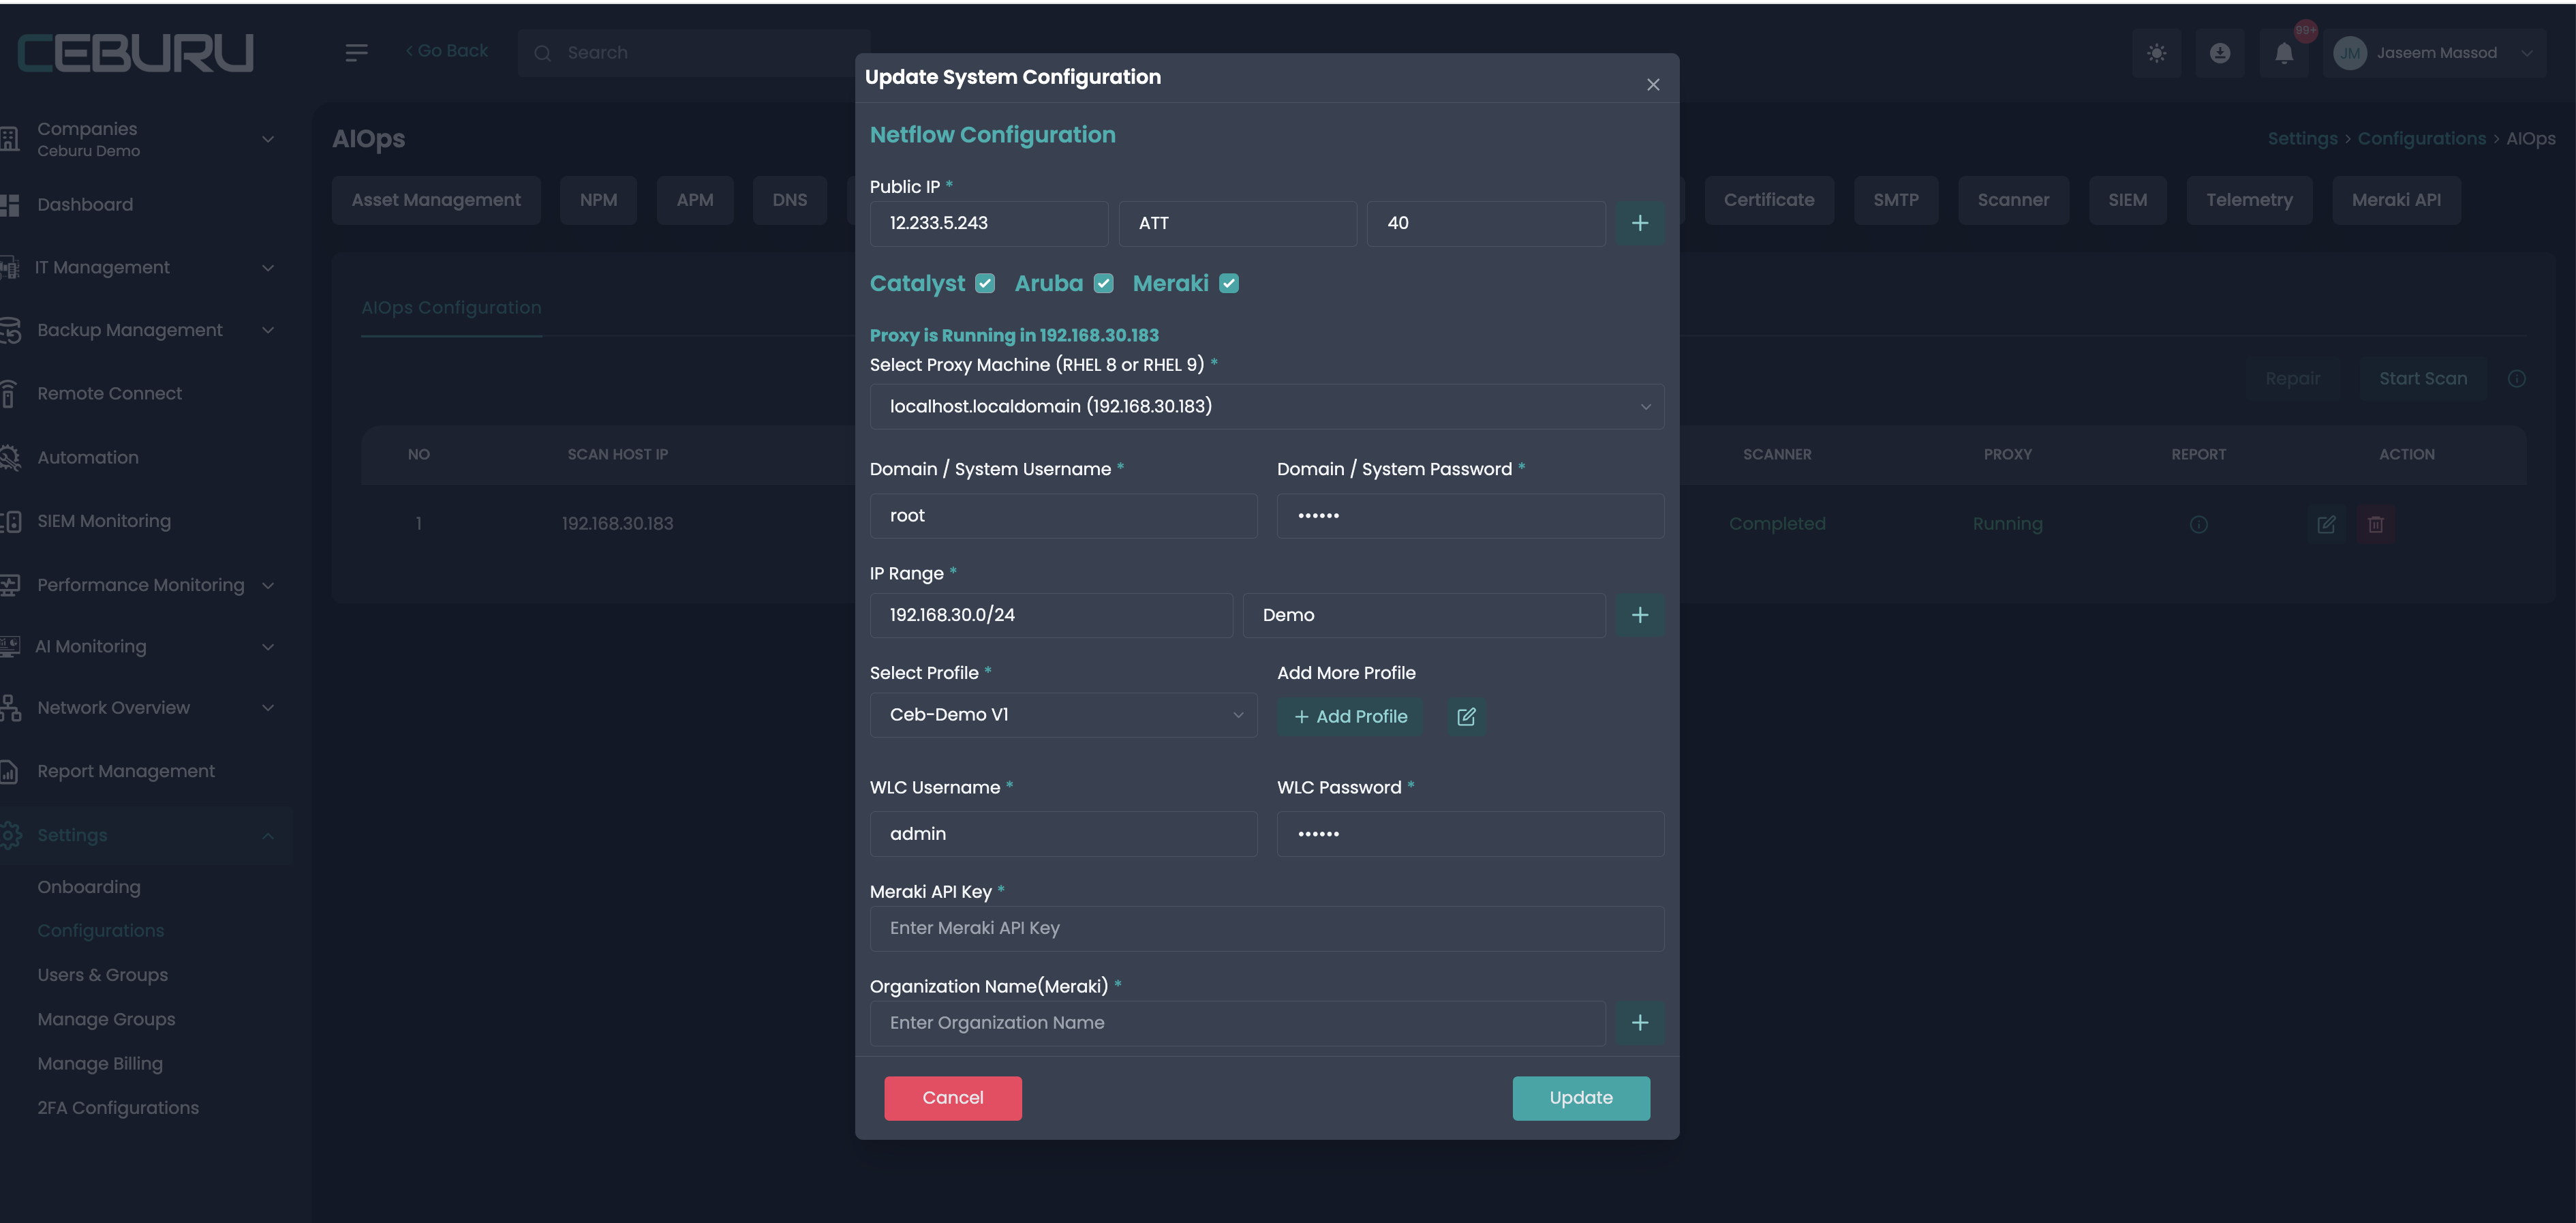This screenshot has width=2576, height=1223.
Task: Close the Update System Configuration dialog
Action: (x=1652, y=85)
